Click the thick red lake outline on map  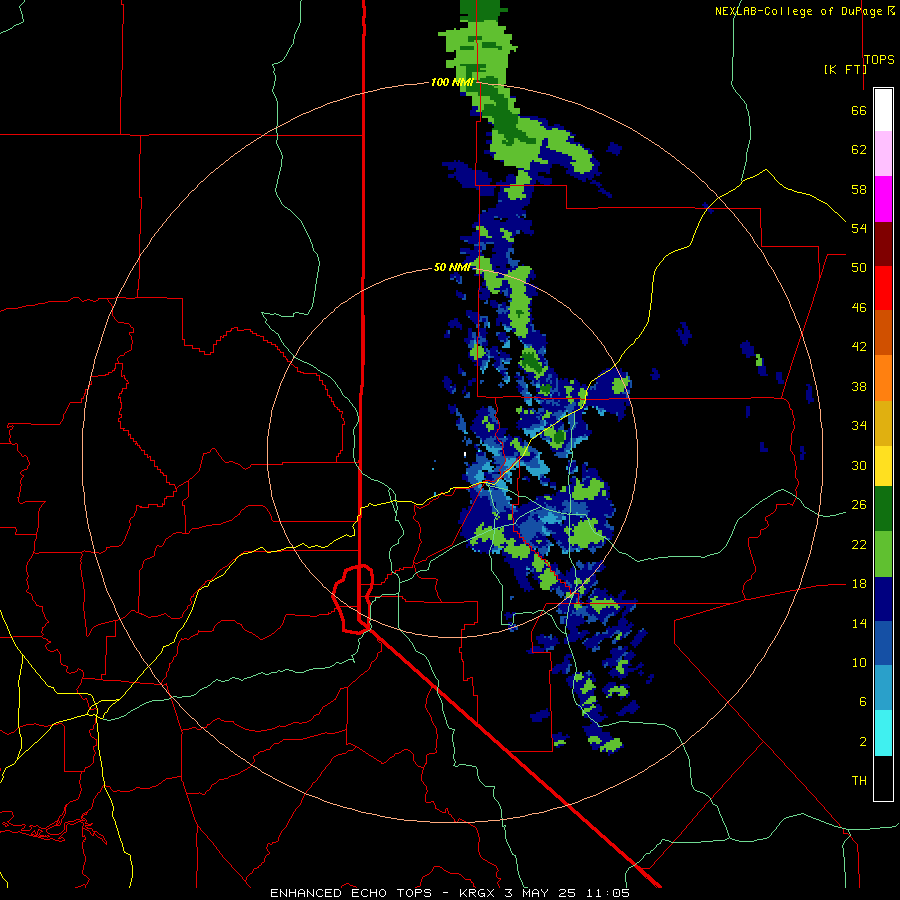click(352, 599)
